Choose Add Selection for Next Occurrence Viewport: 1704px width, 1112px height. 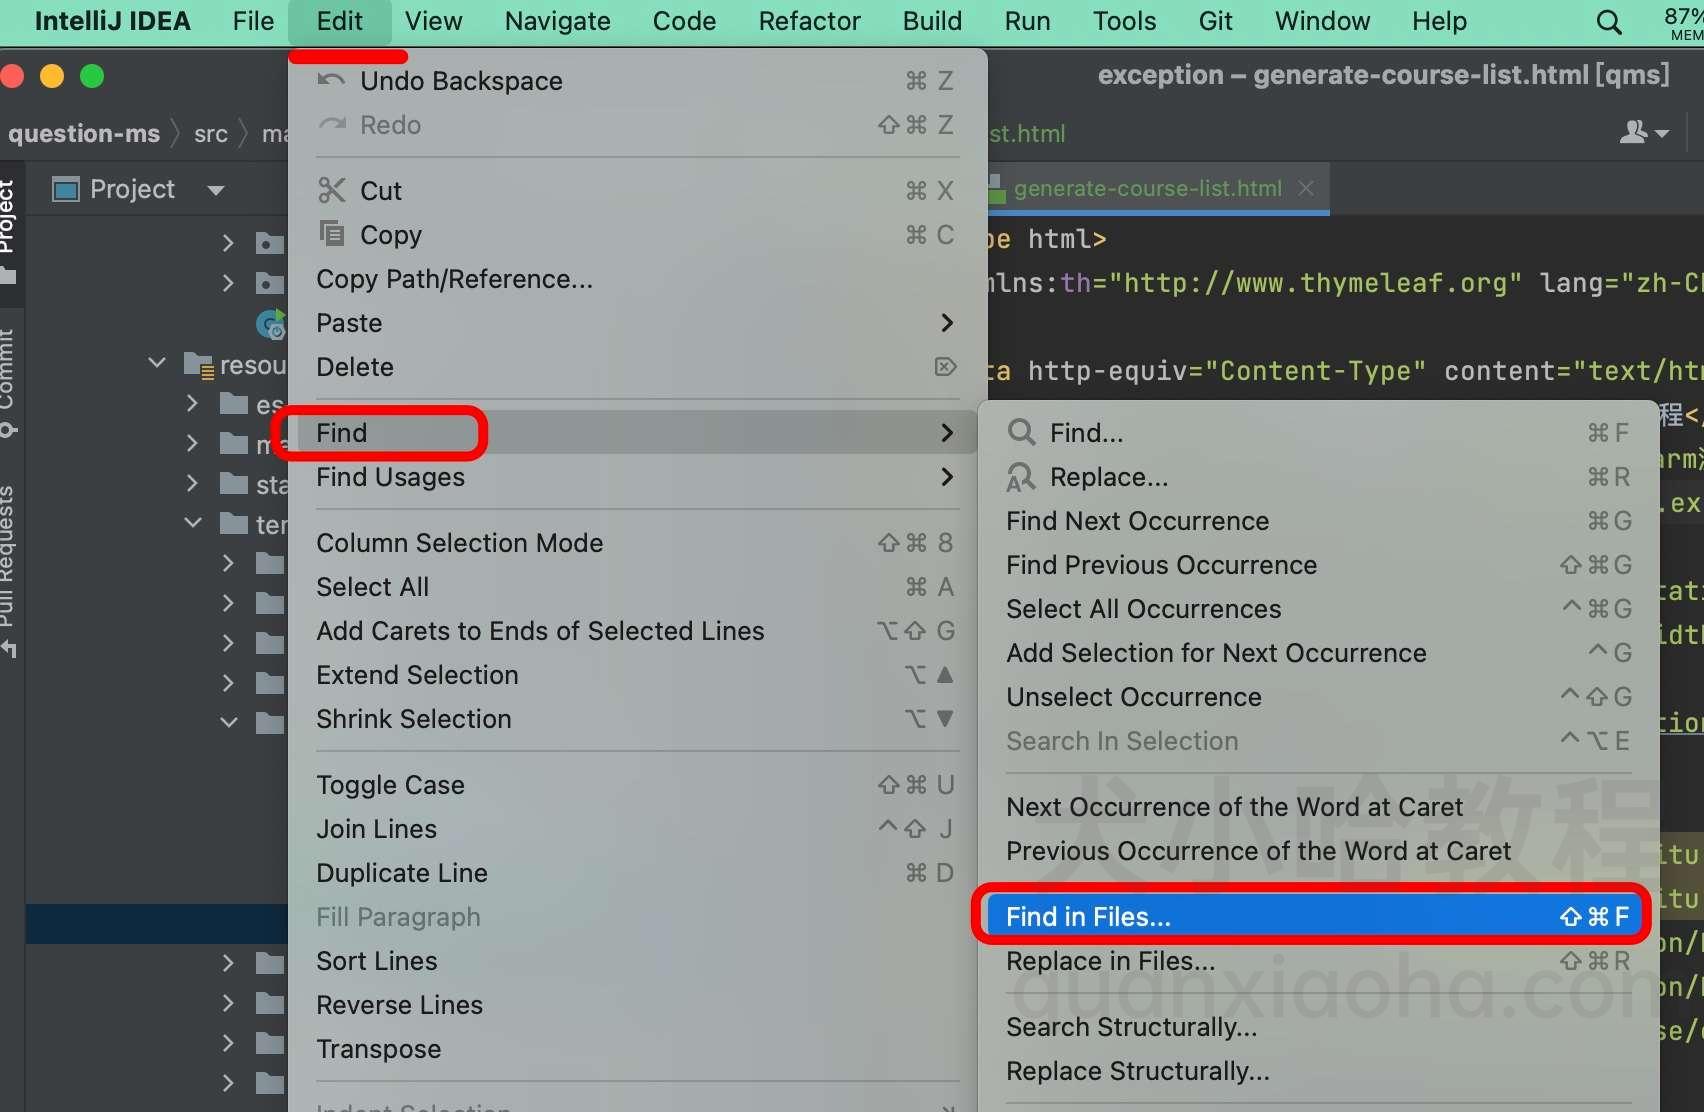tap(1318, 653)
